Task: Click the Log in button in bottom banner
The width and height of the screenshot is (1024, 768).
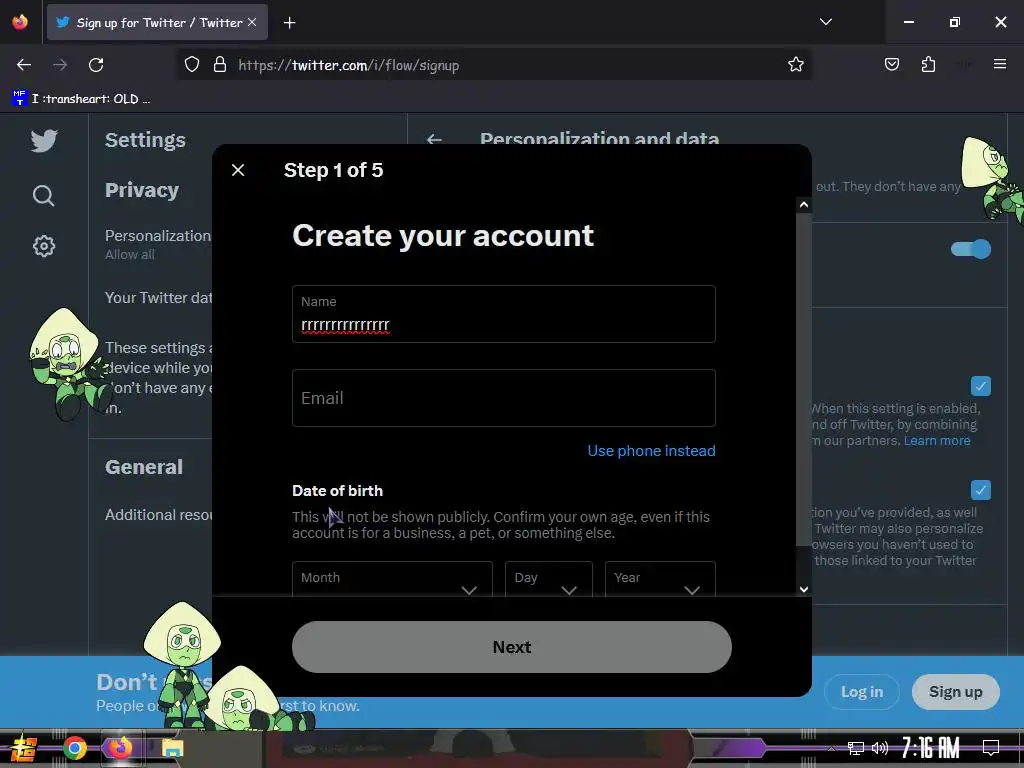Action: [x=861, y=692]
